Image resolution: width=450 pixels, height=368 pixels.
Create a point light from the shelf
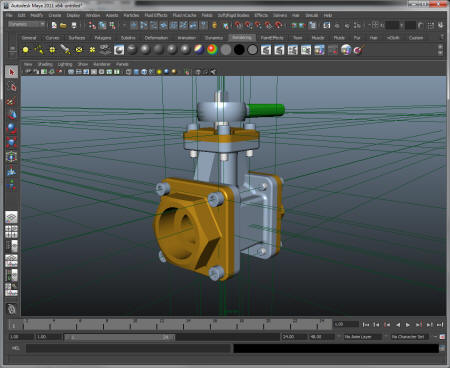pos(52,50)
